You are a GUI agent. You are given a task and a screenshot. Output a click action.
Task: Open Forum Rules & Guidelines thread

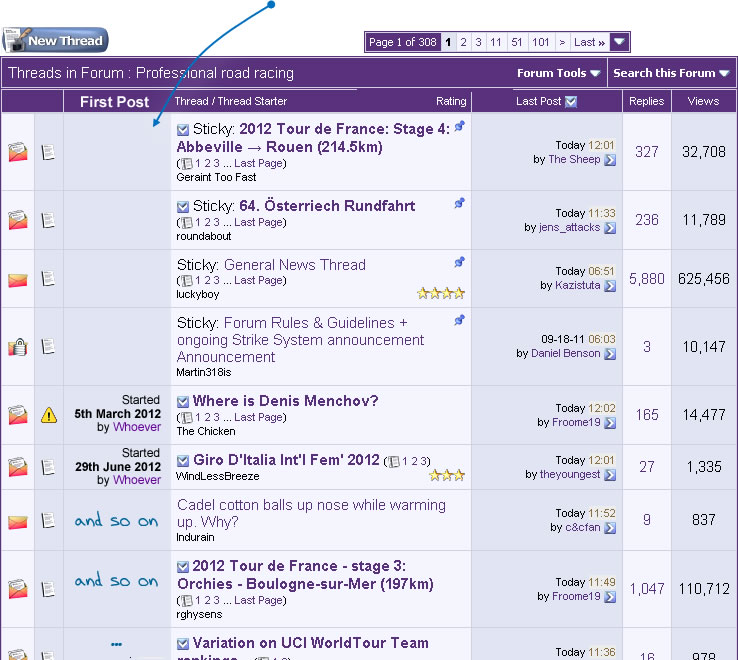300,339
